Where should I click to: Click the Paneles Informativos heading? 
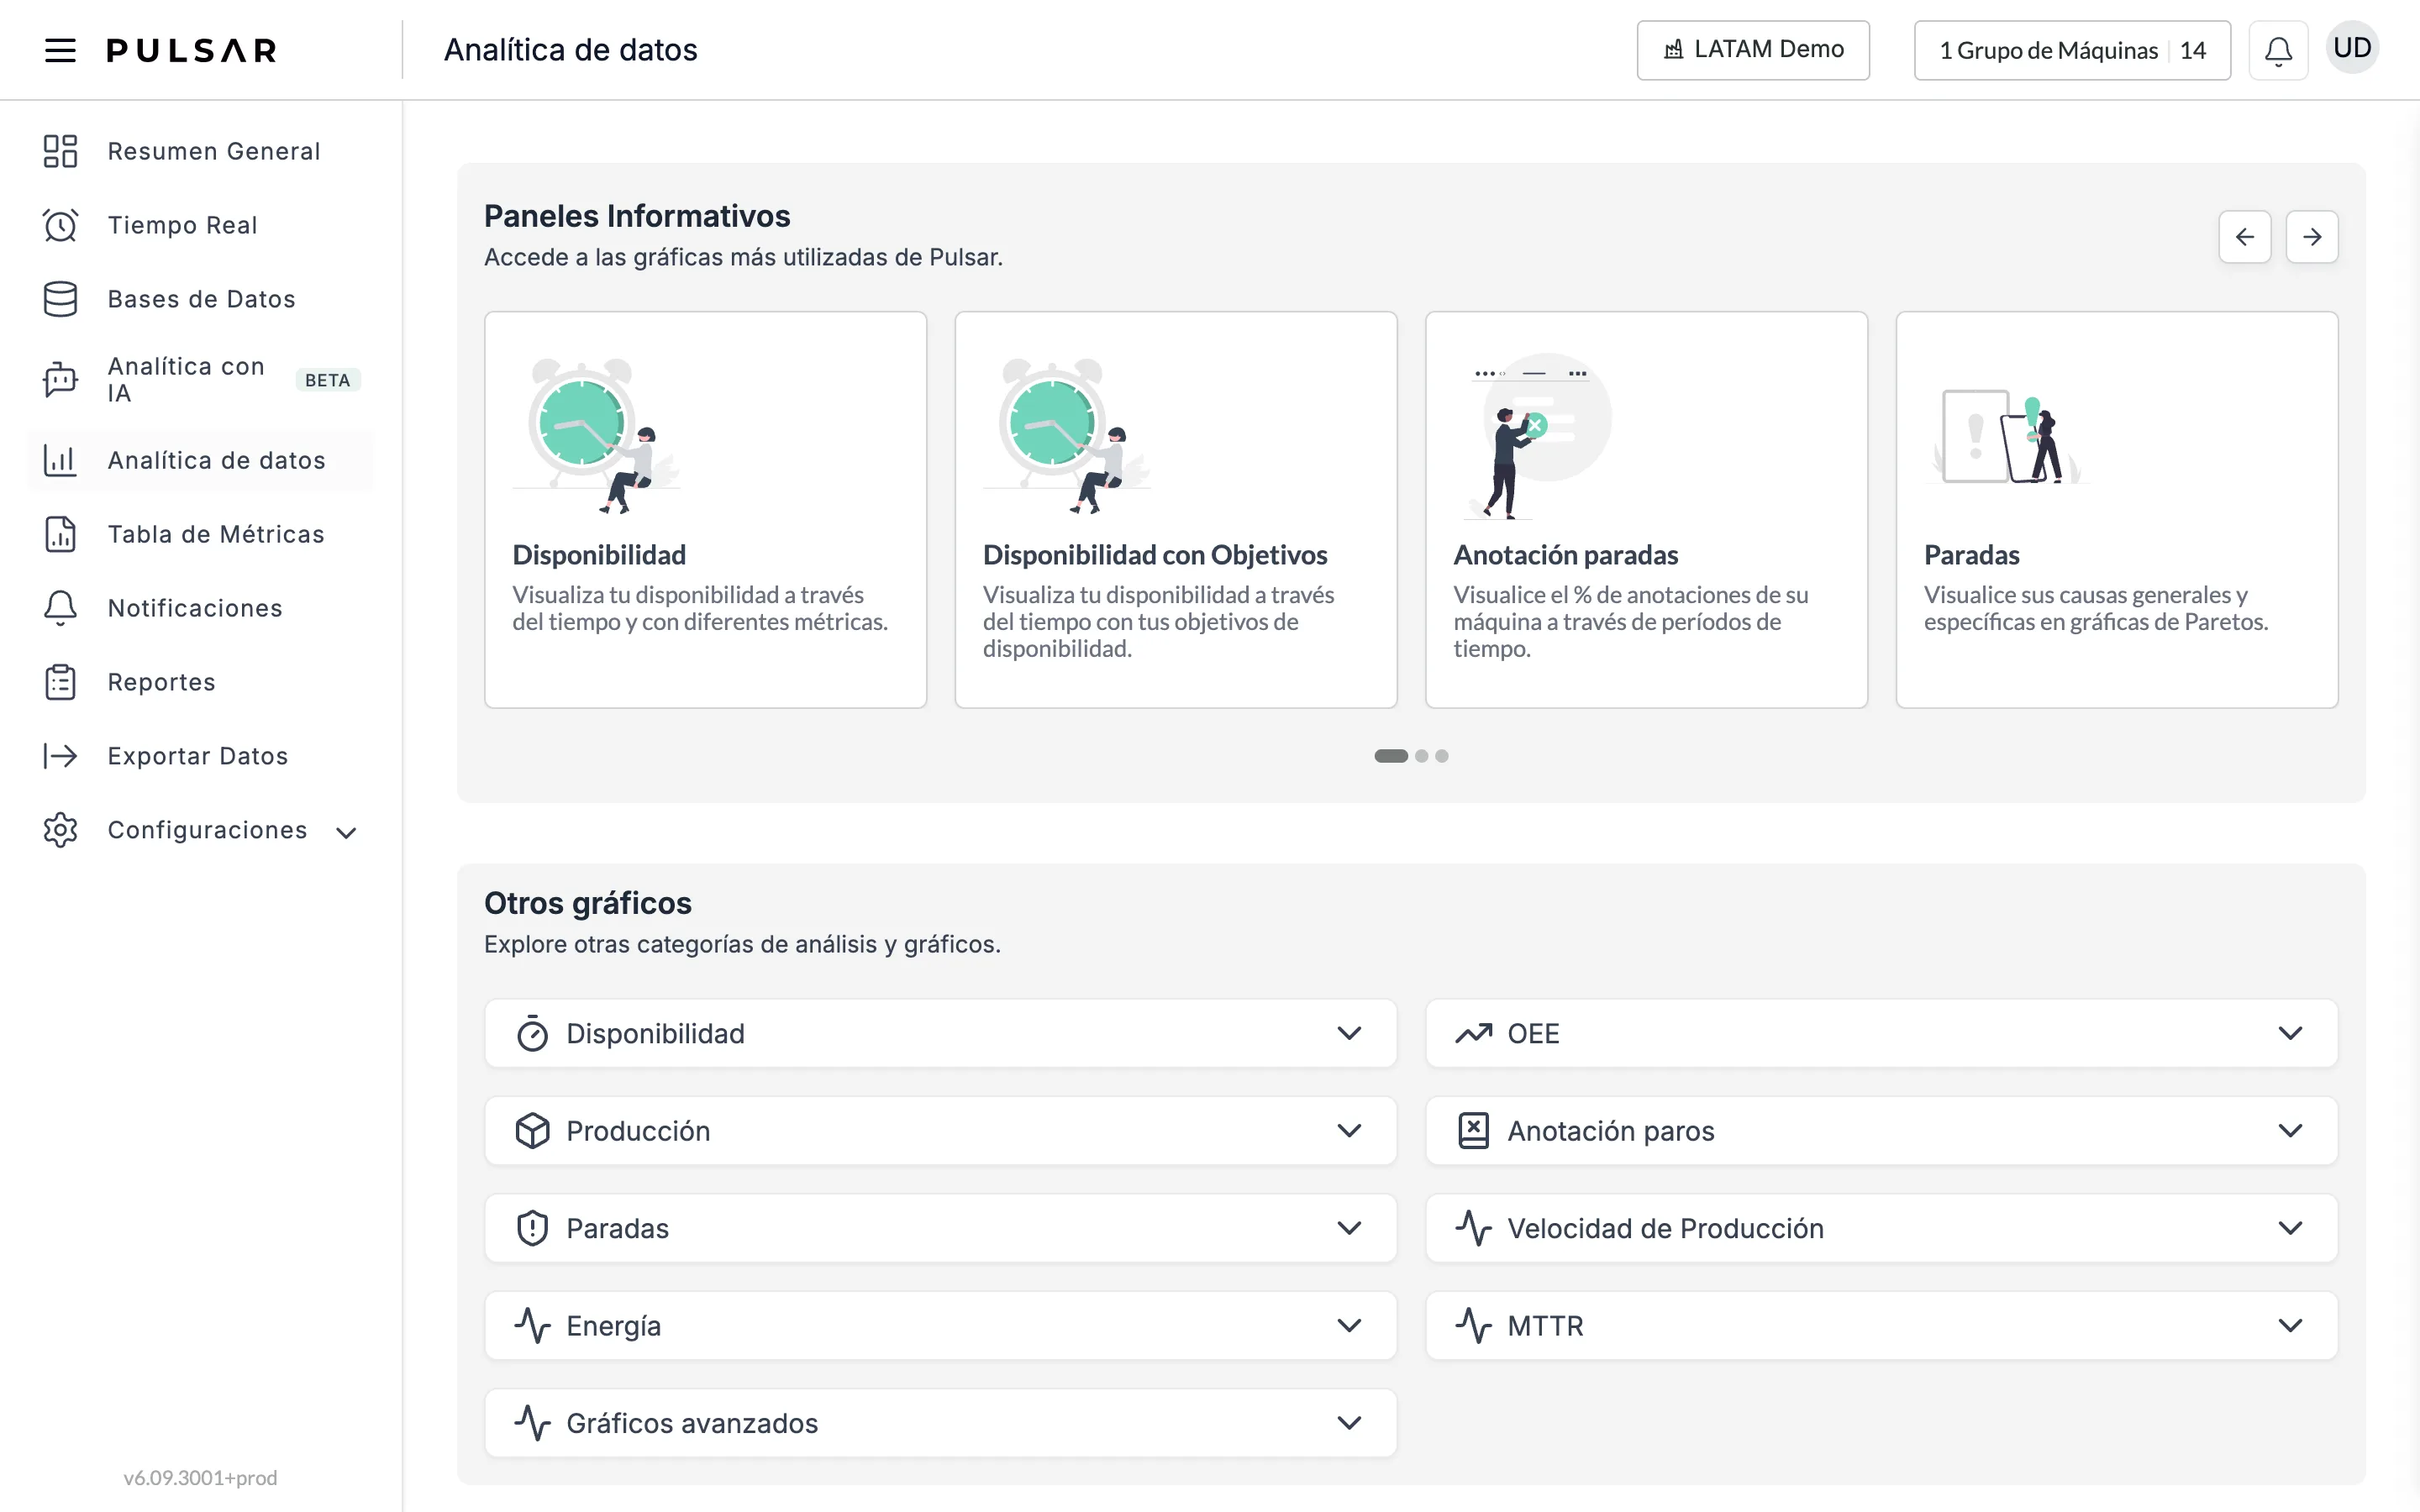[637, 216]
